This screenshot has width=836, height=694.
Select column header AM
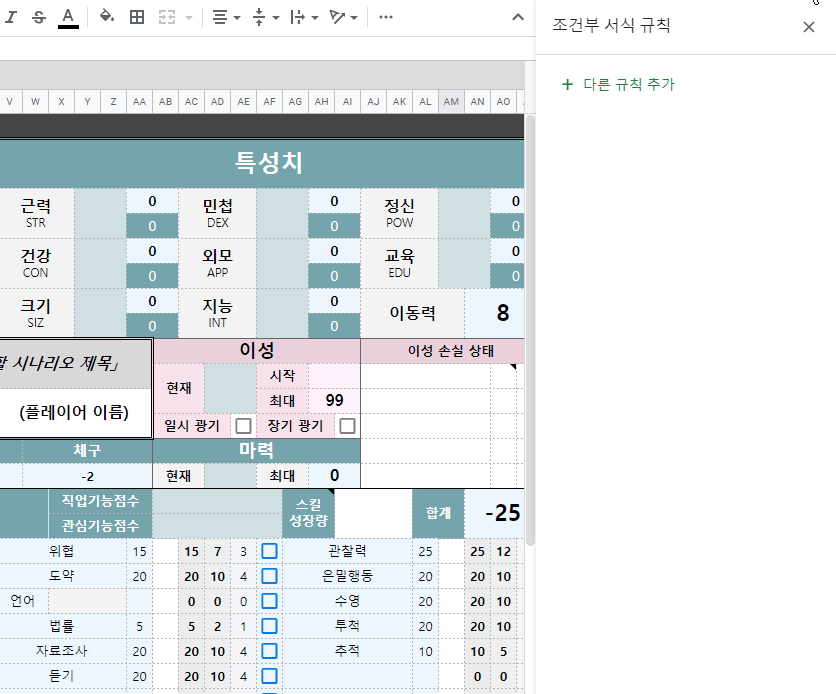coord(451,101)
